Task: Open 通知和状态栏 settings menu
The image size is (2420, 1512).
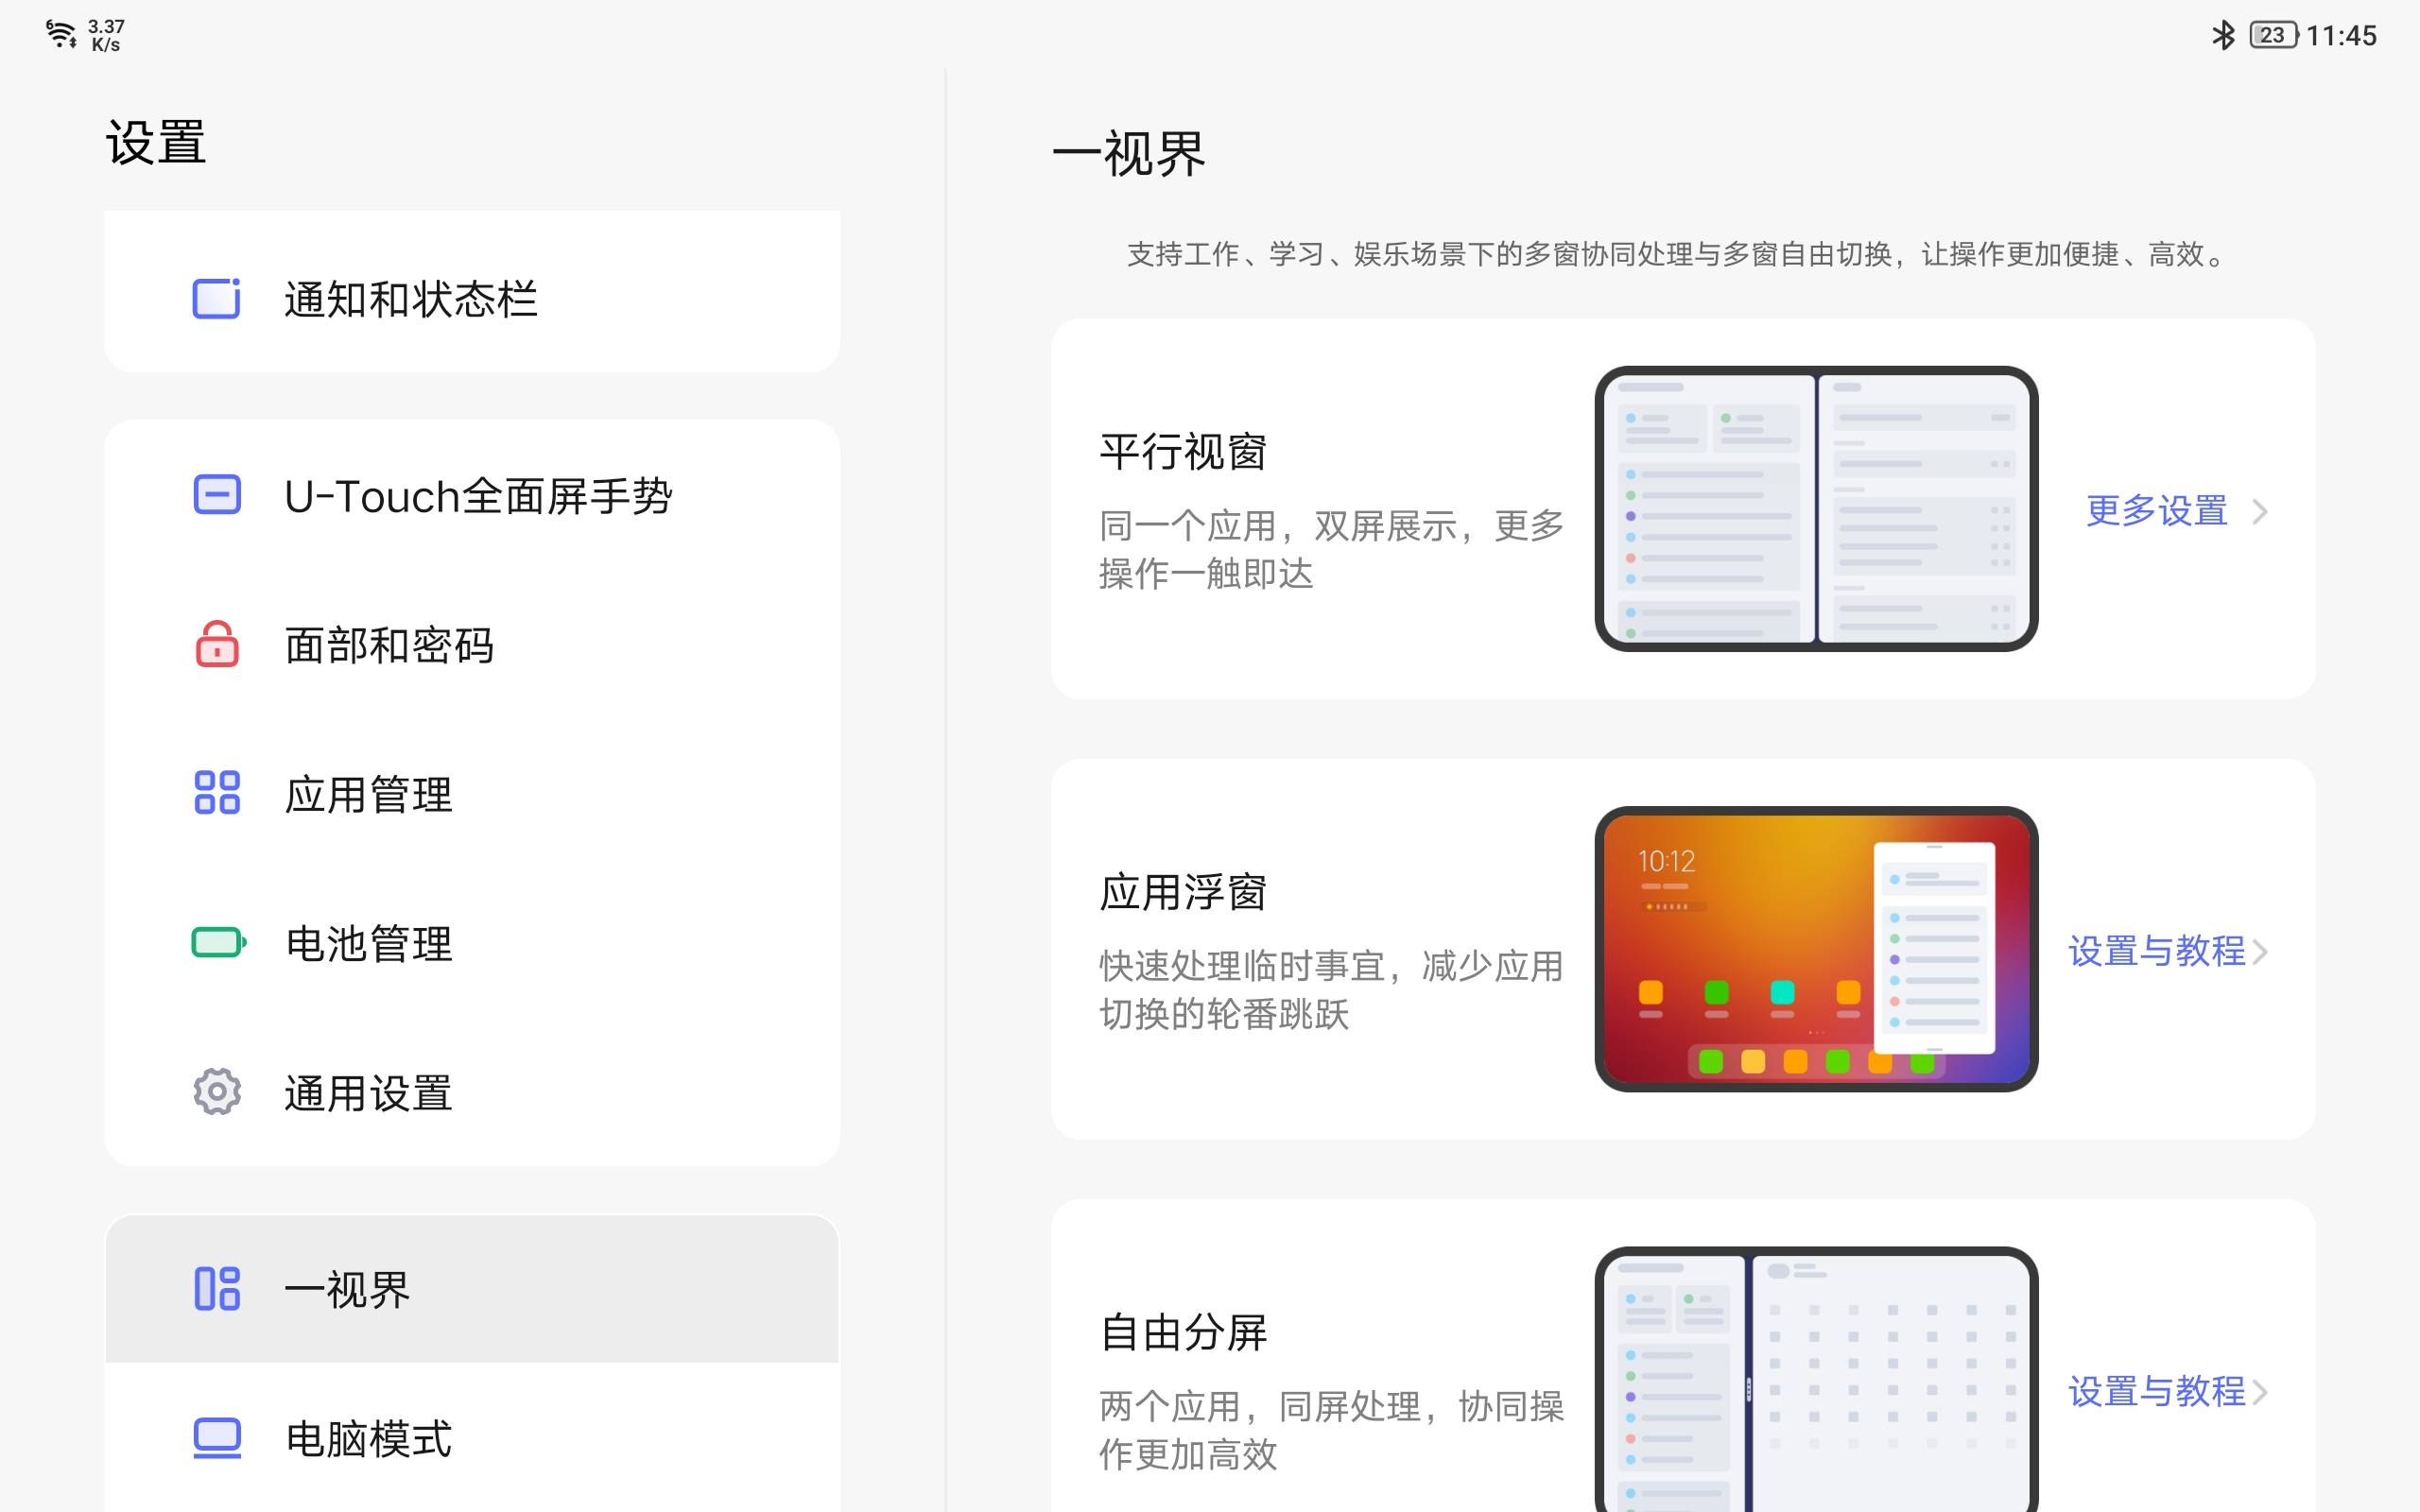Action: pos(410,299)
